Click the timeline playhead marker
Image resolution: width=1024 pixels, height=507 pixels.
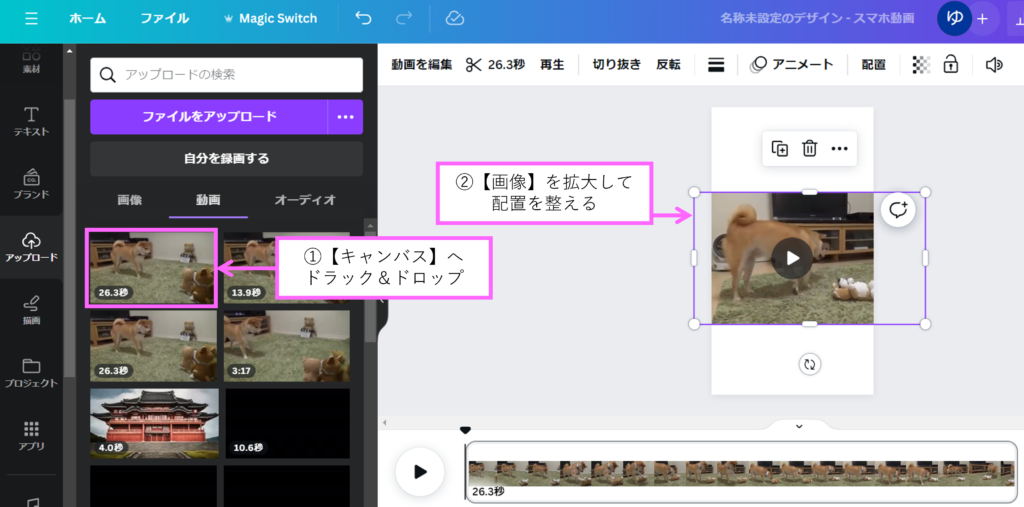click(465, 431)
